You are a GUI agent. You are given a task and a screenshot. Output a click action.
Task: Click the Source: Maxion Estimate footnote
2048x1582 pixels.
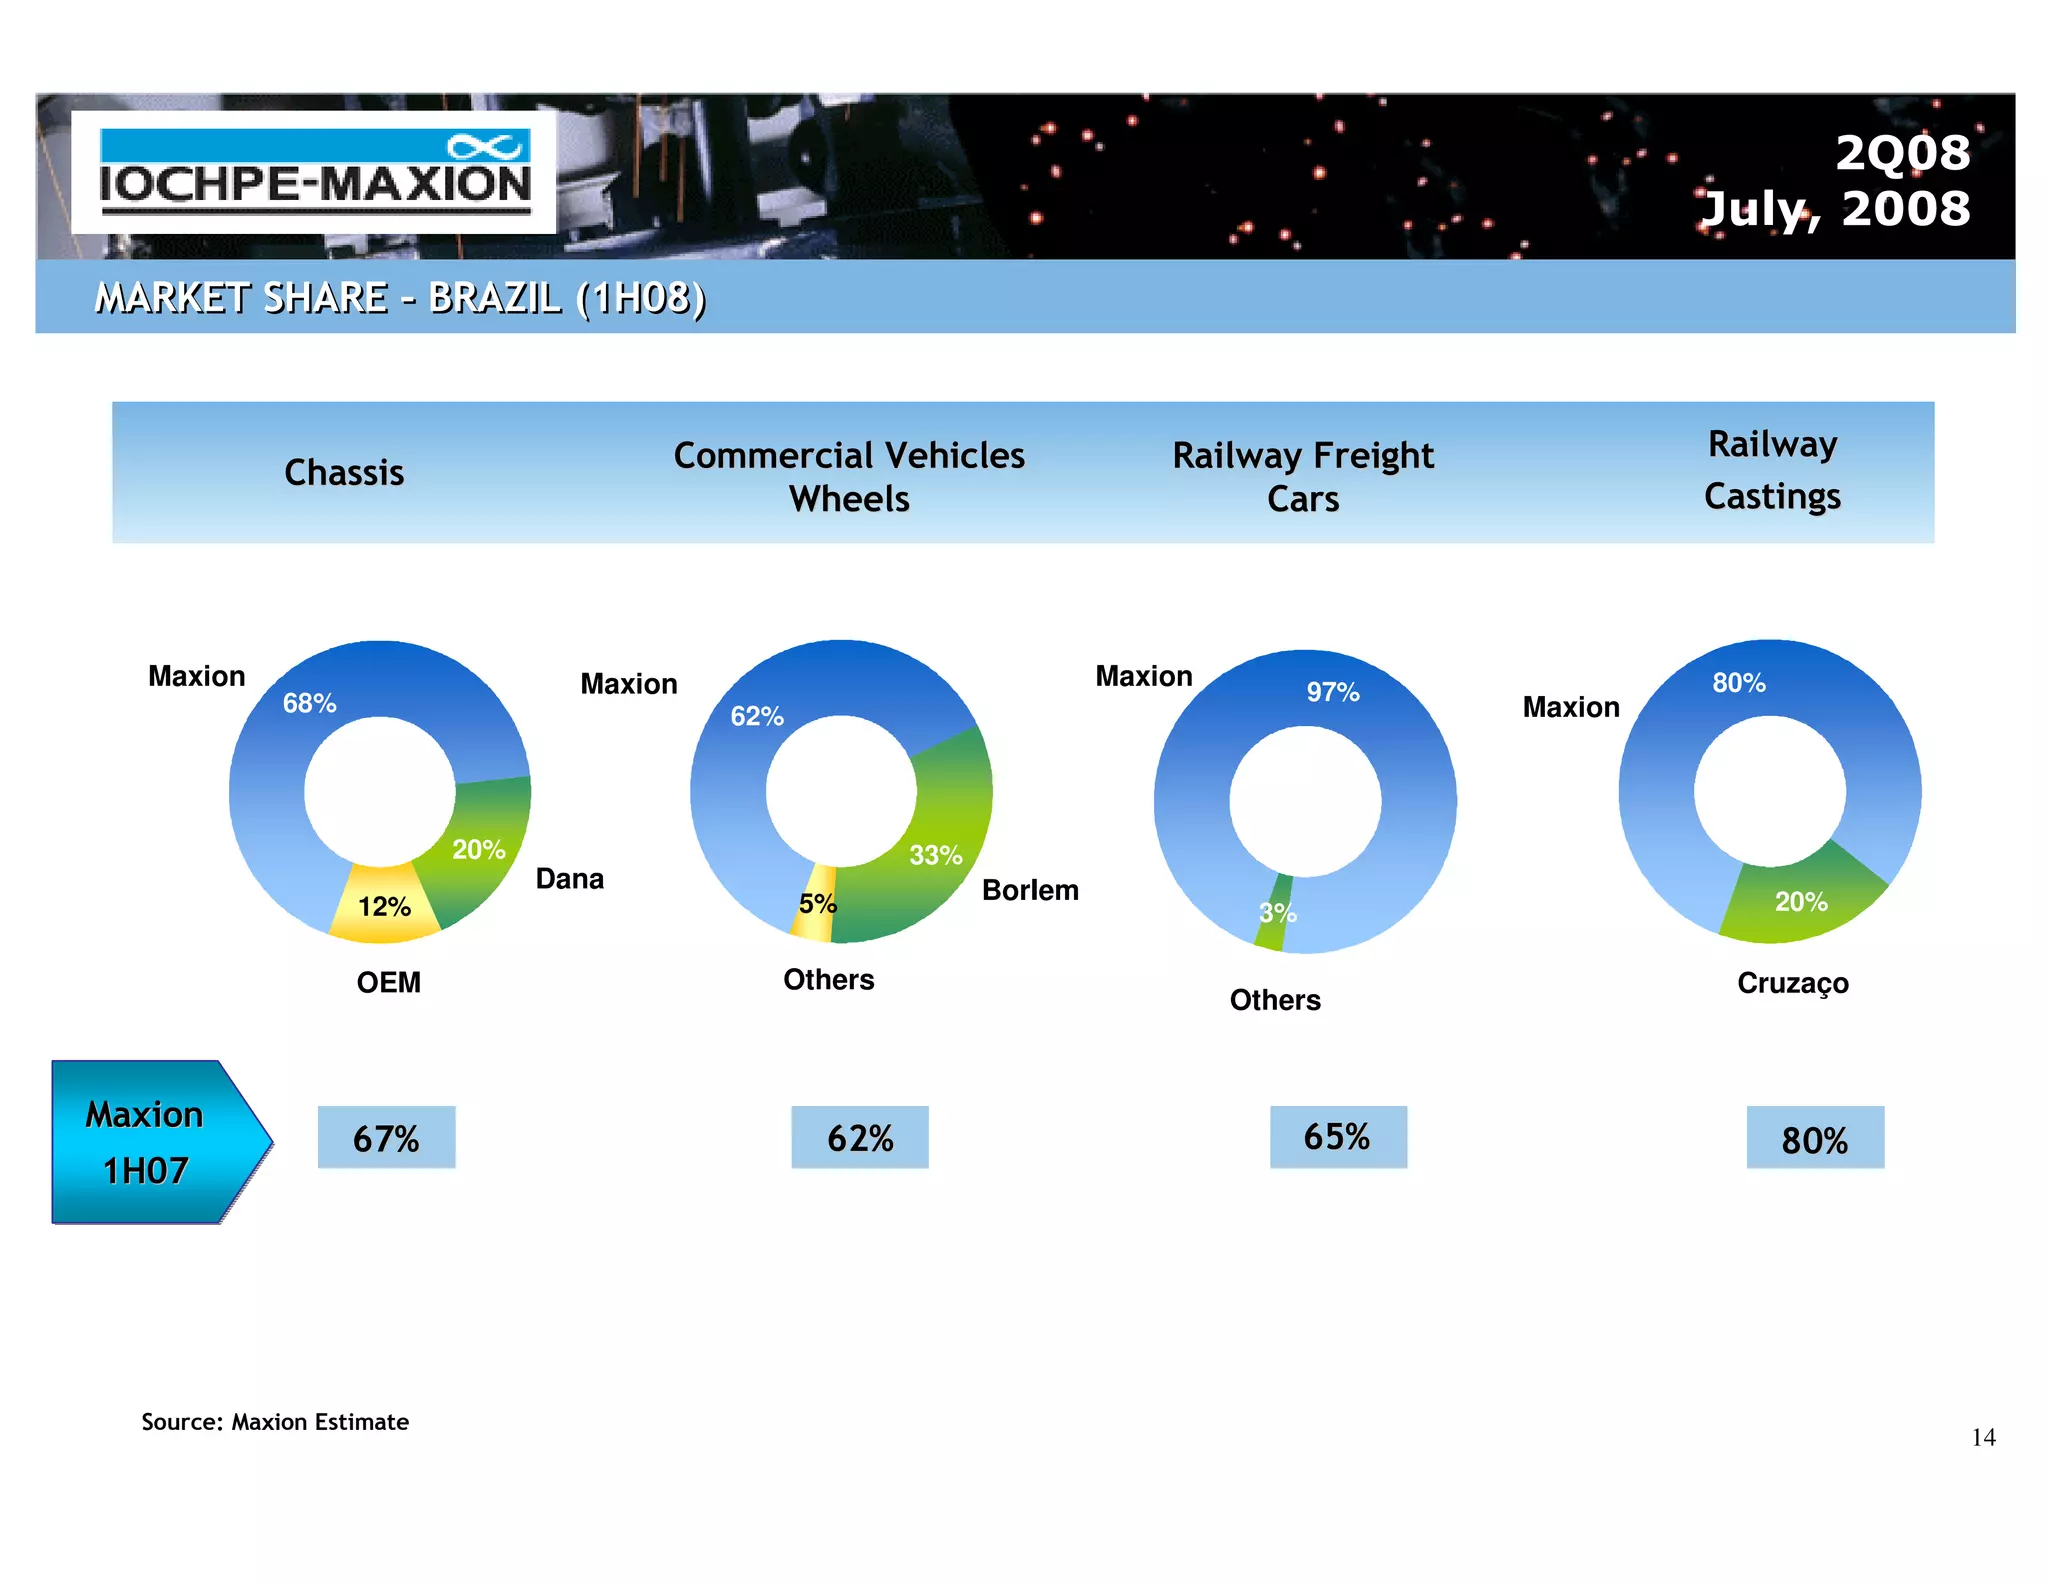tap(275, 1421)
